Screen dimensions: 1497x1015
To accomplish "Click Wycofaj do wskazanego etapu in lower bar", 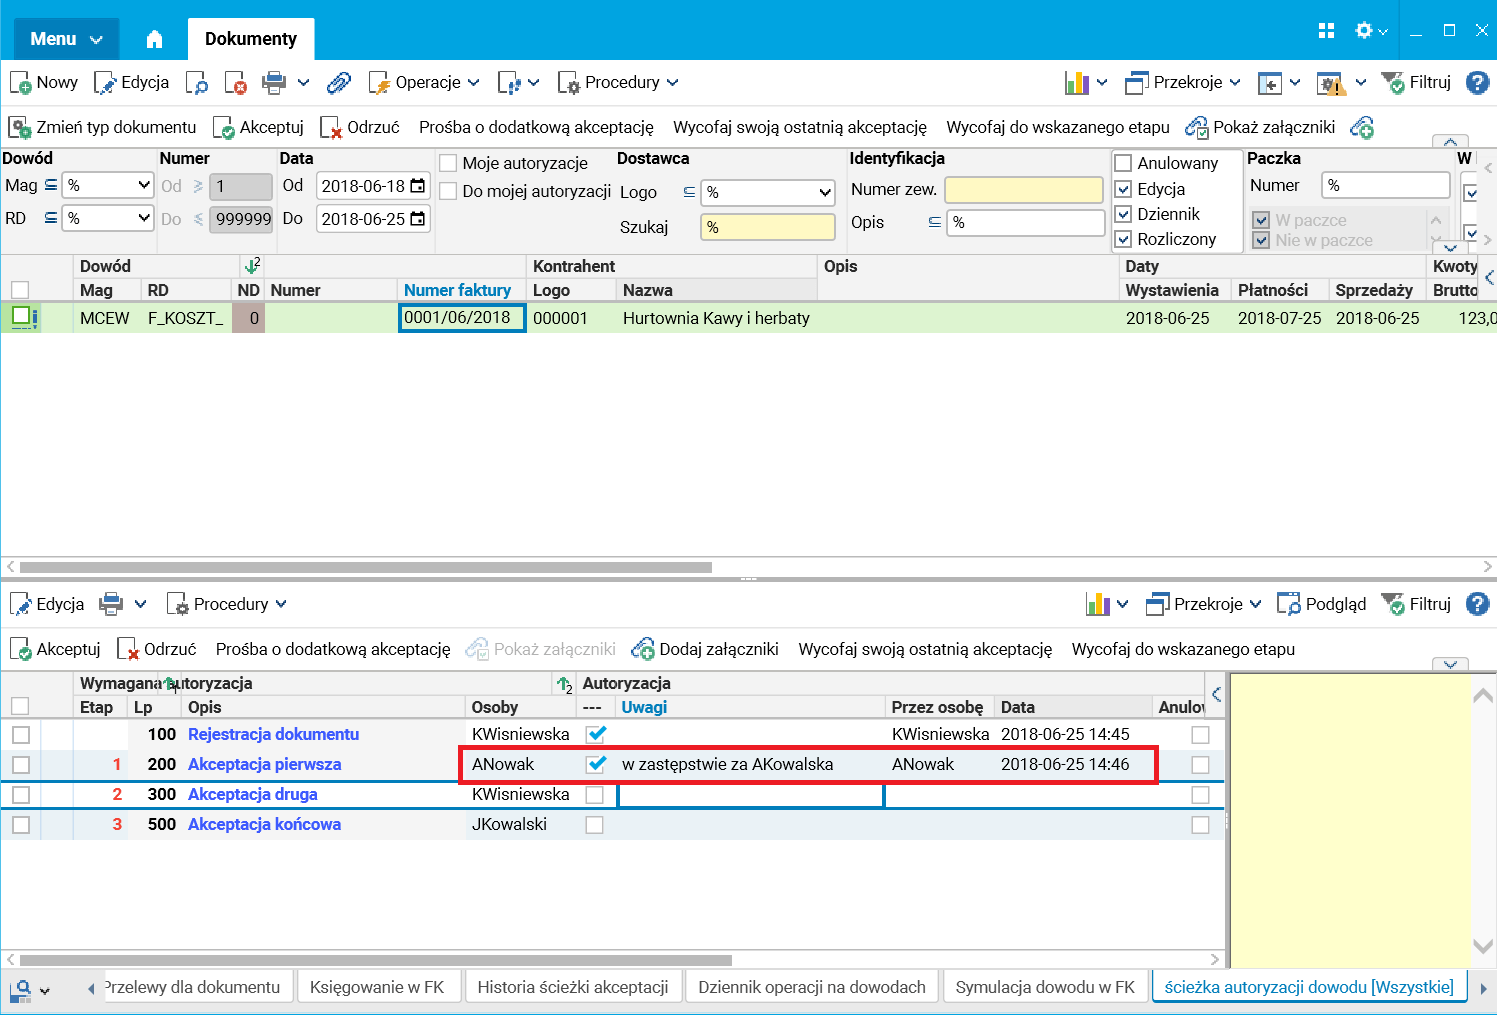I will 1183,650.
